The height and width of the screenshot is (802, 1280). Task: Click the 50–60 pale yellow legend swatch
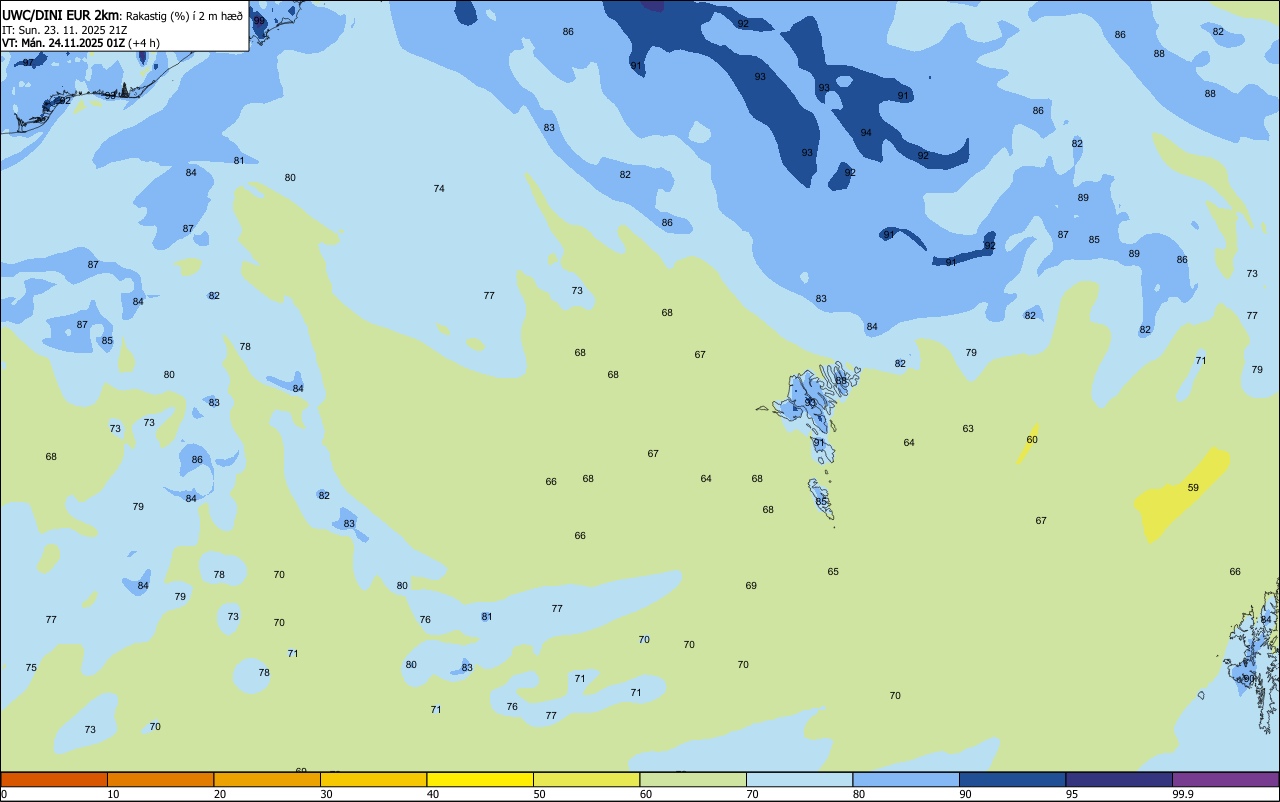pyautogui.click(x=586, y=779)
